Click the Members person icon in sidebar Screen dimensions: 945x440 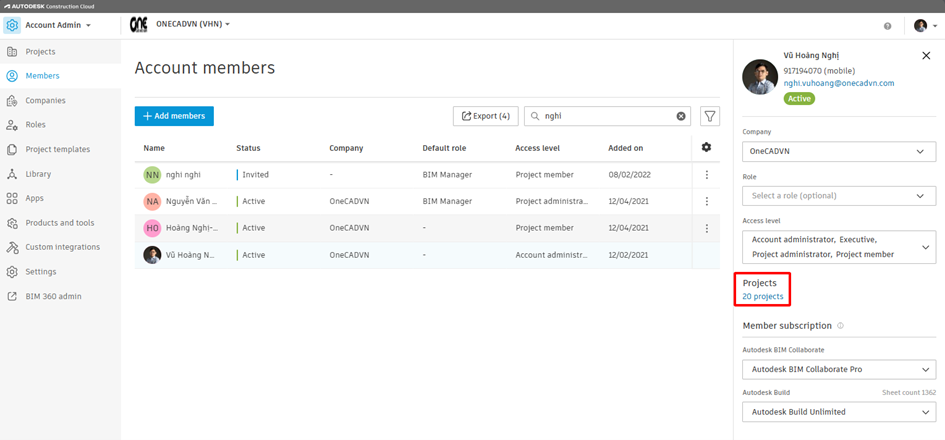(x=11, y=76)
